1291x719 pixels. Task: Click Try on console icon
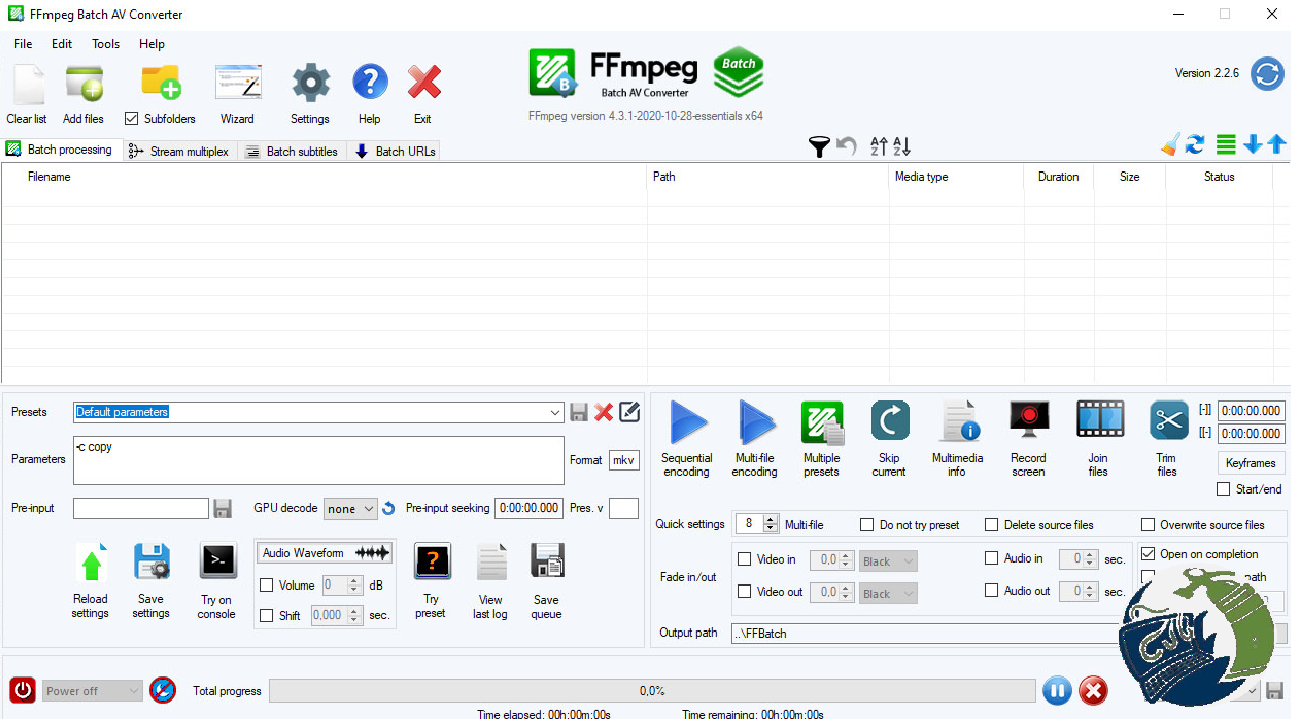click(218, 561)
